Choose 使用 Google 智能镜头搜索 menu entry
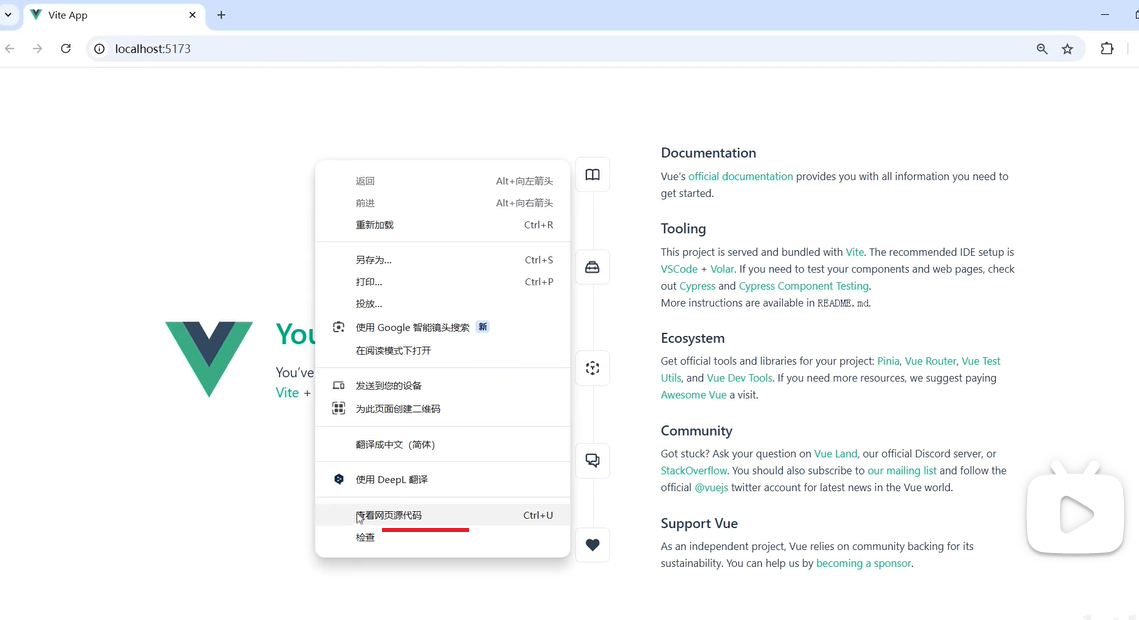Viewport: 1139px width, 620px height. coord(442,327)
